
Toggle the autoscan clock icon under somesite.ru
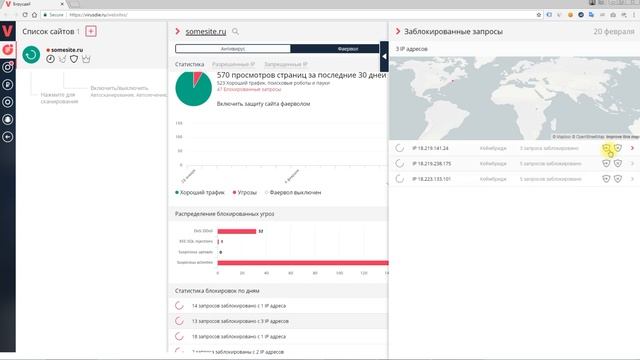(x=50, y=59)
